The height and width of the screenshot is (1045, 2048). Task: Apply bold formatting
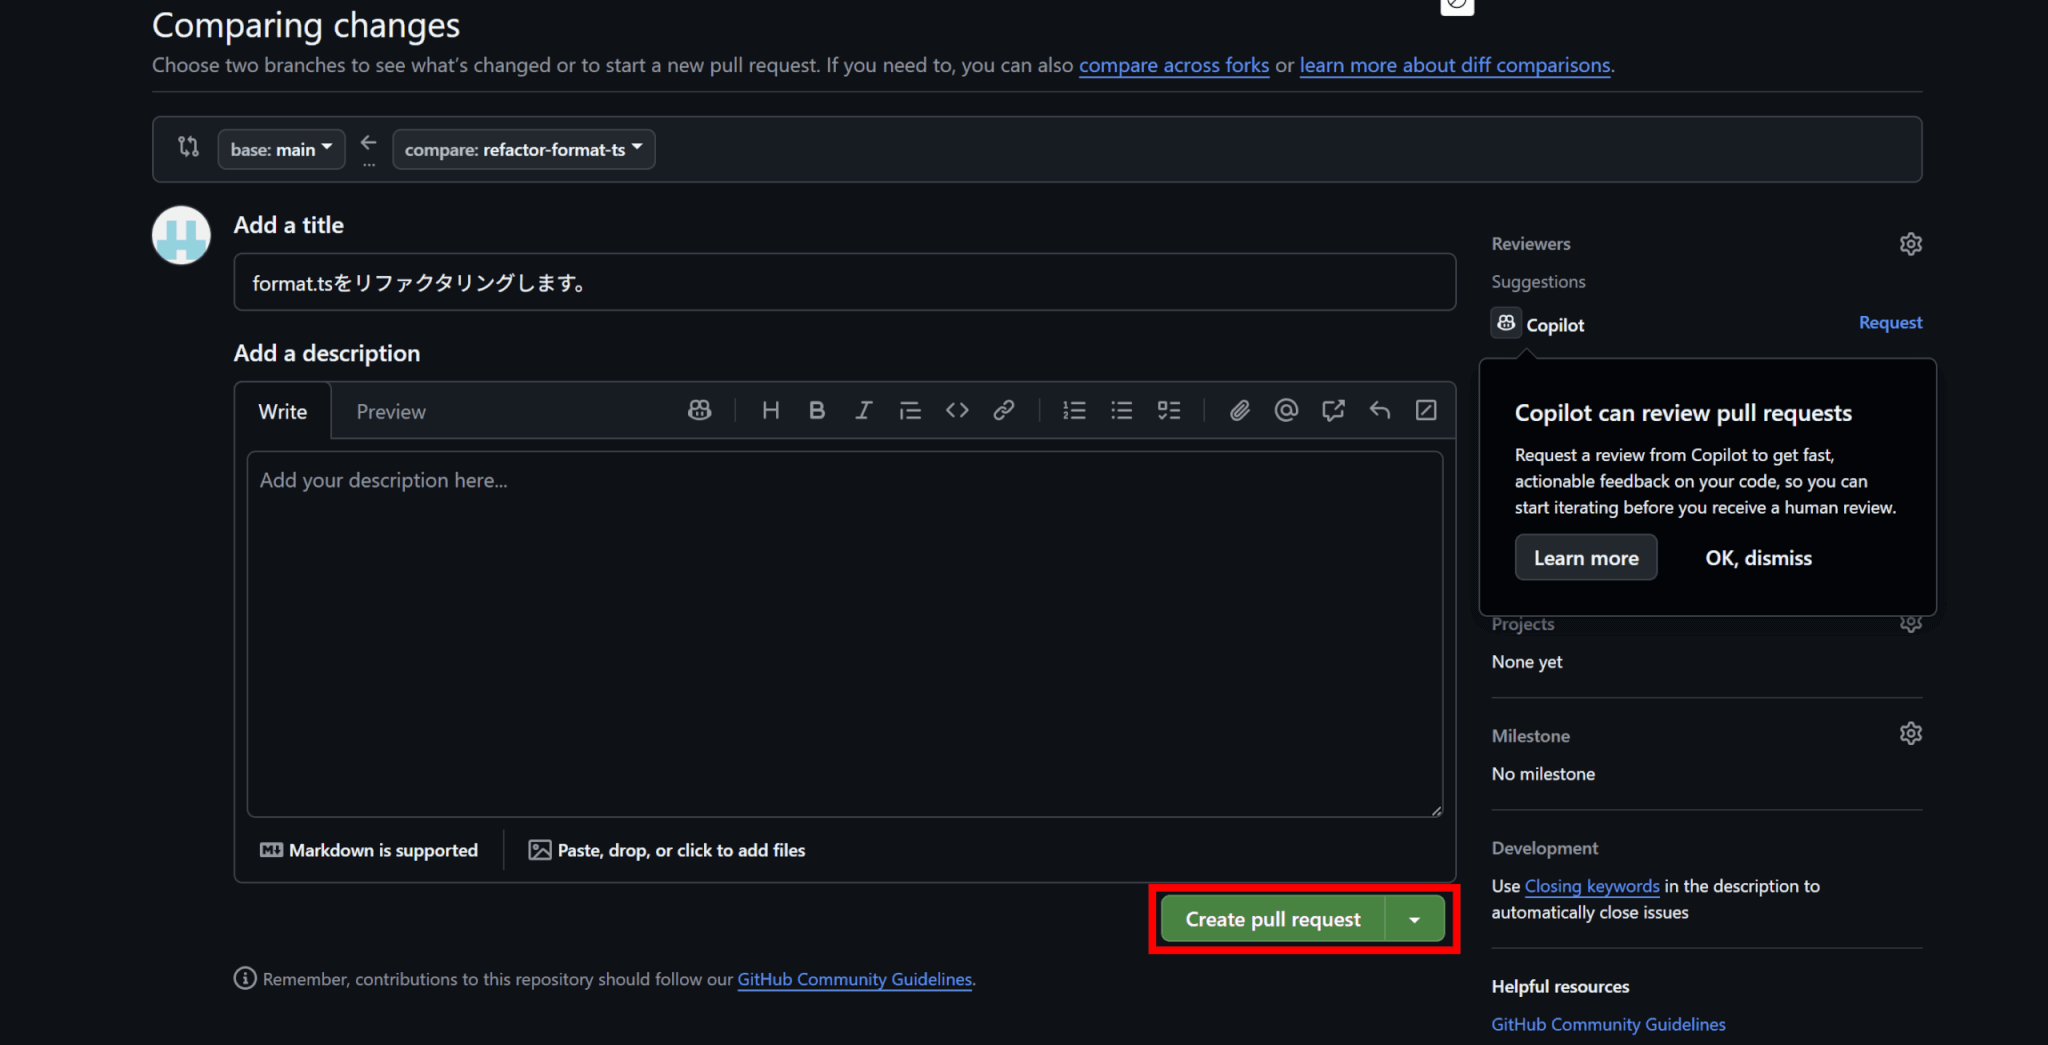pos(816,411)
